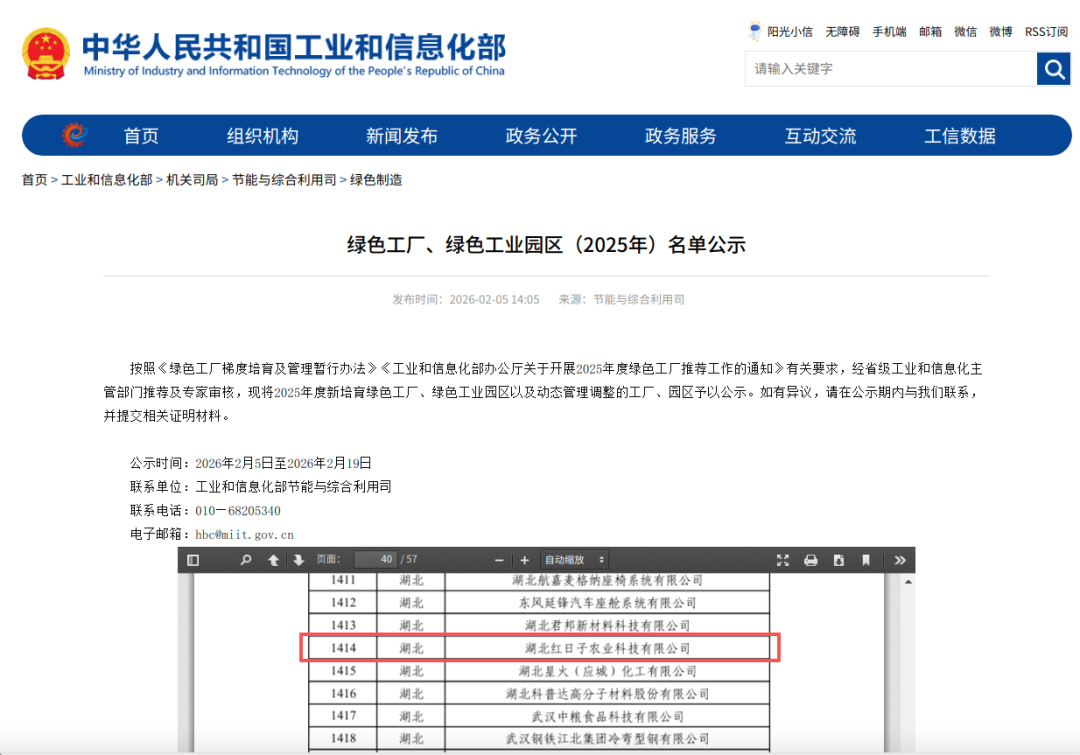
Task: Go to next PDF page arrow
Action: tap(298, 560)
